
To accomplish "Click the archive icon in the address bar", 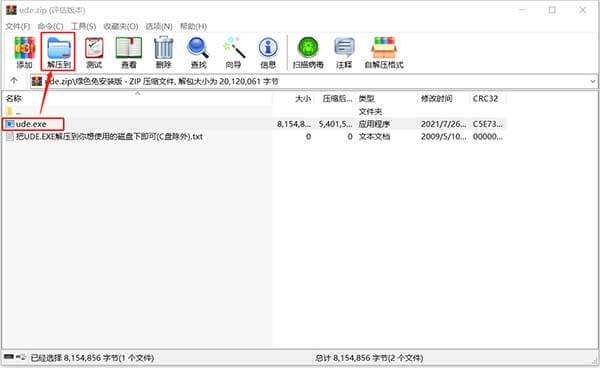I will (x=37, y=81).
